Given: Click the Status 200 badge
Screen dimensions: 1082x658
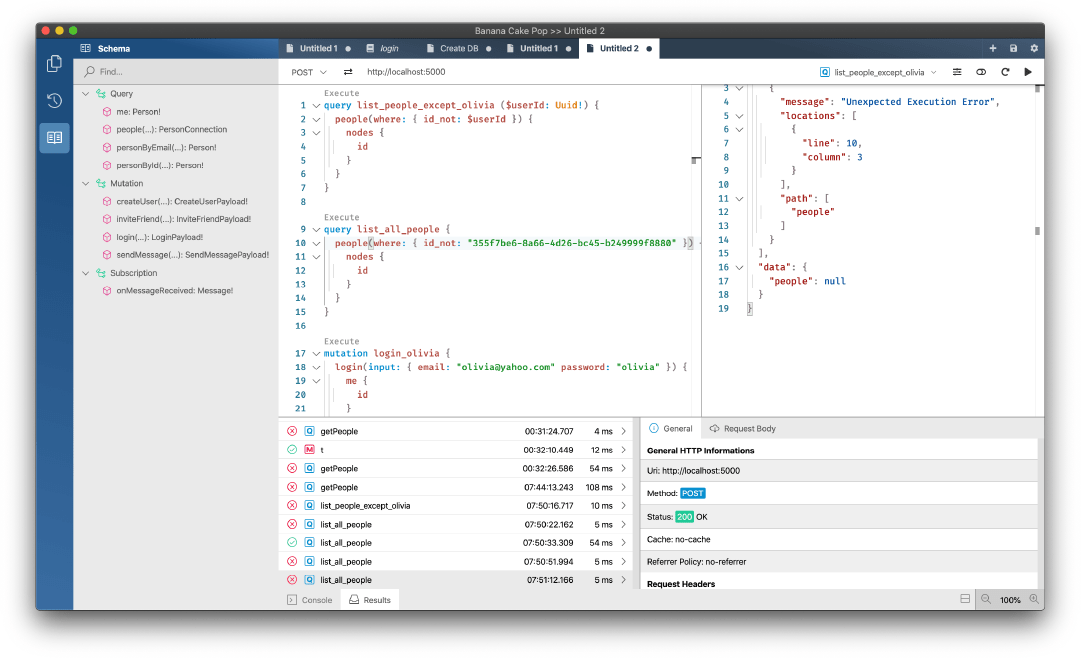Looking at the screenshot, I should (x=685, y=517).
